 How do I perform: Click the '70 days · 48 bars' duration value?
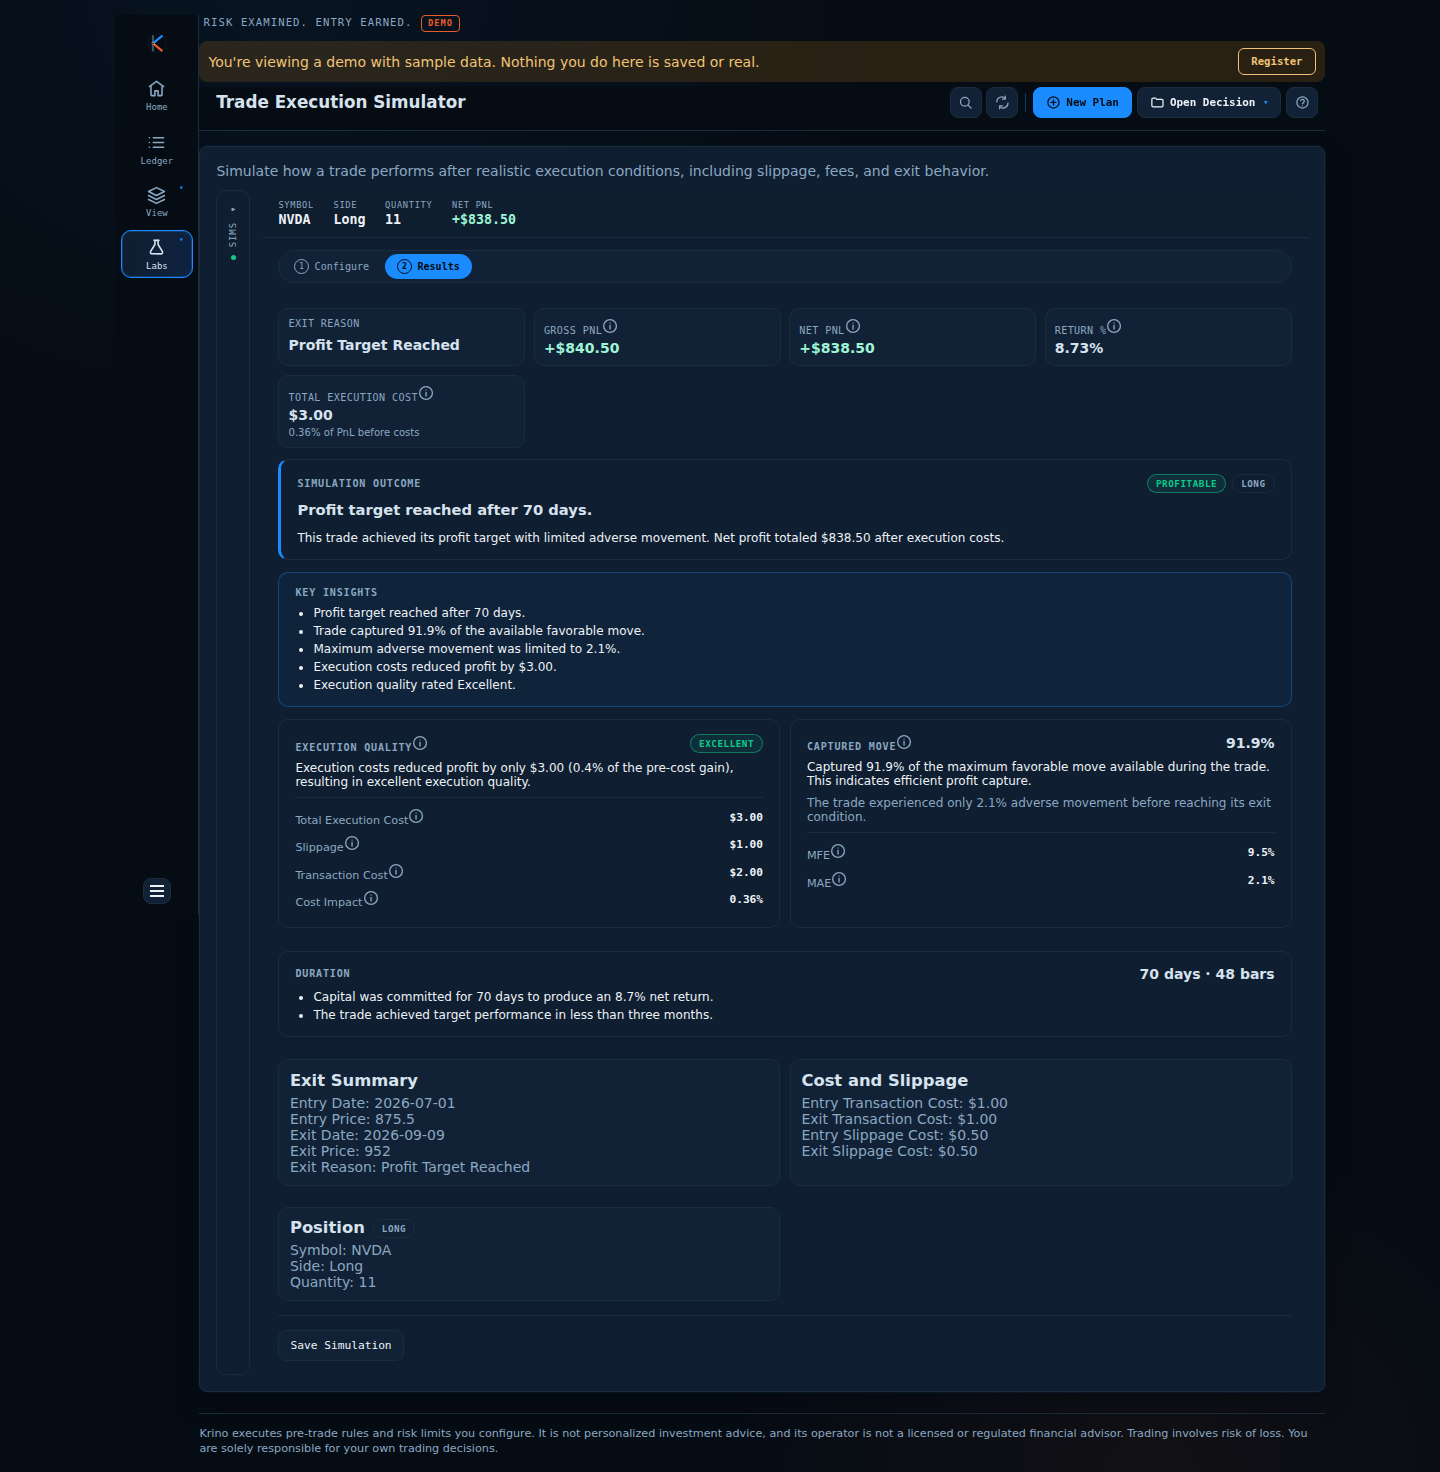(1207, 974)
